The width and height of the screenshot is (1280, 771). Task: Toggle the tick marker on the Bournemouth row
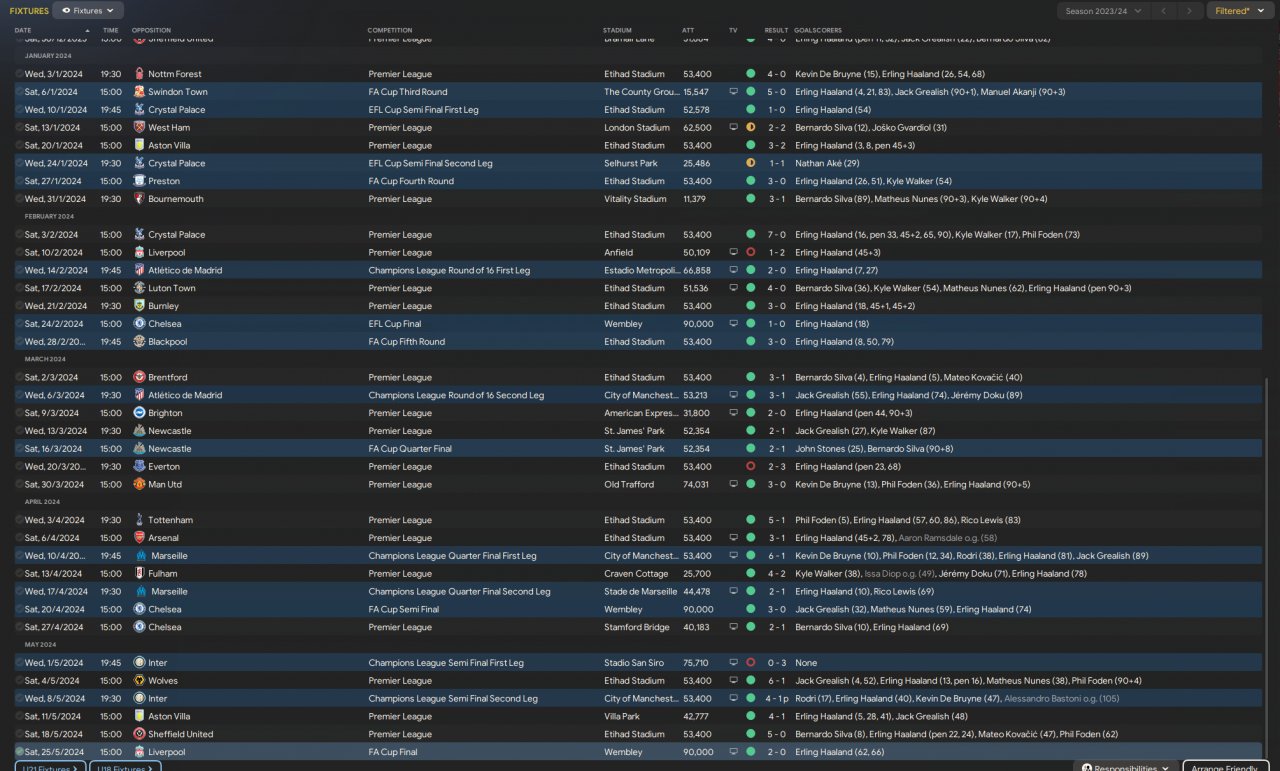[x=19, y=199]
